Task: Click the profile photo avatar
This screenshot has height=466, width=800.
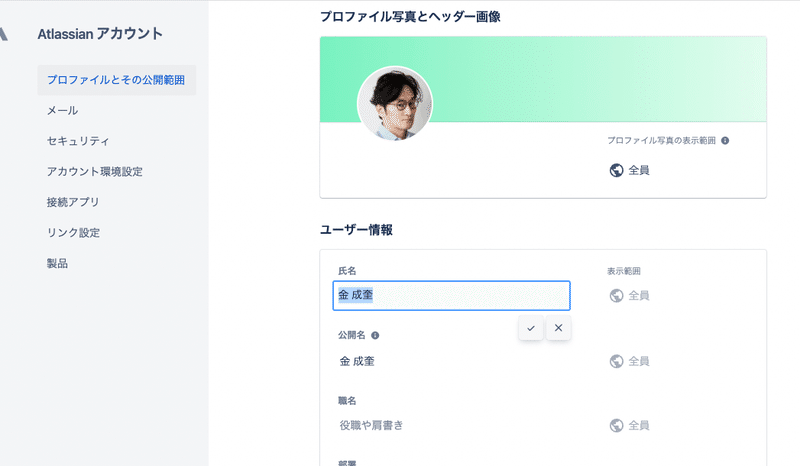Action: (395, 104)
